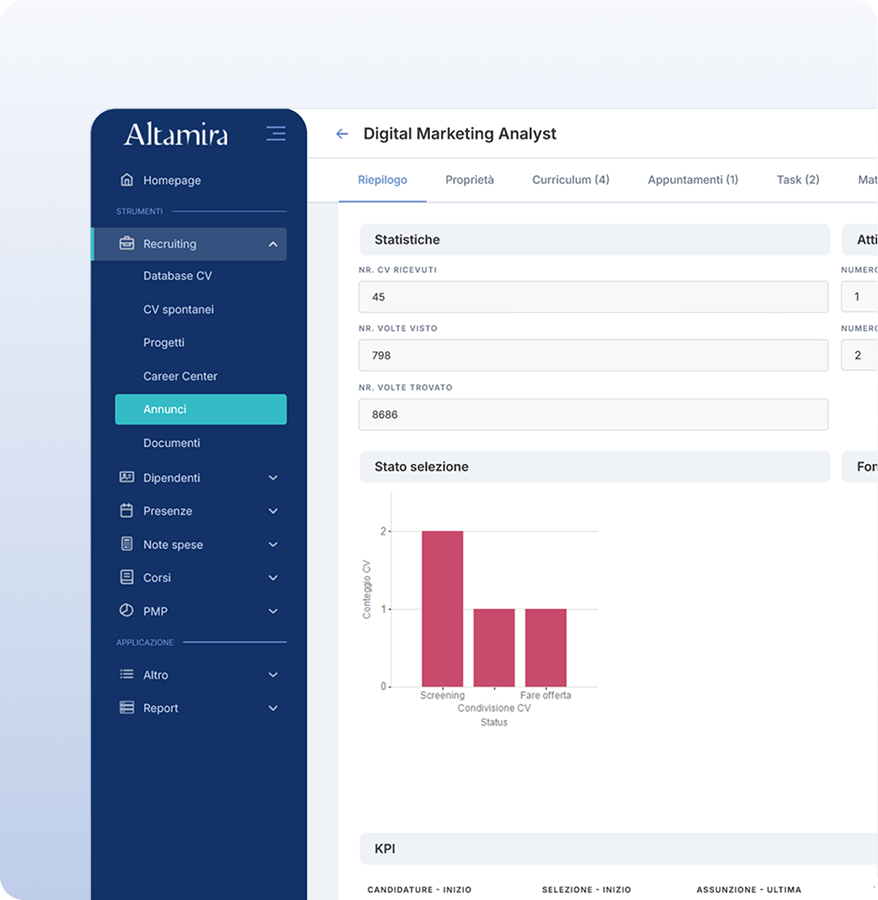
Task: Click the Homepage house icon
Action: click(x=127, y=180)
